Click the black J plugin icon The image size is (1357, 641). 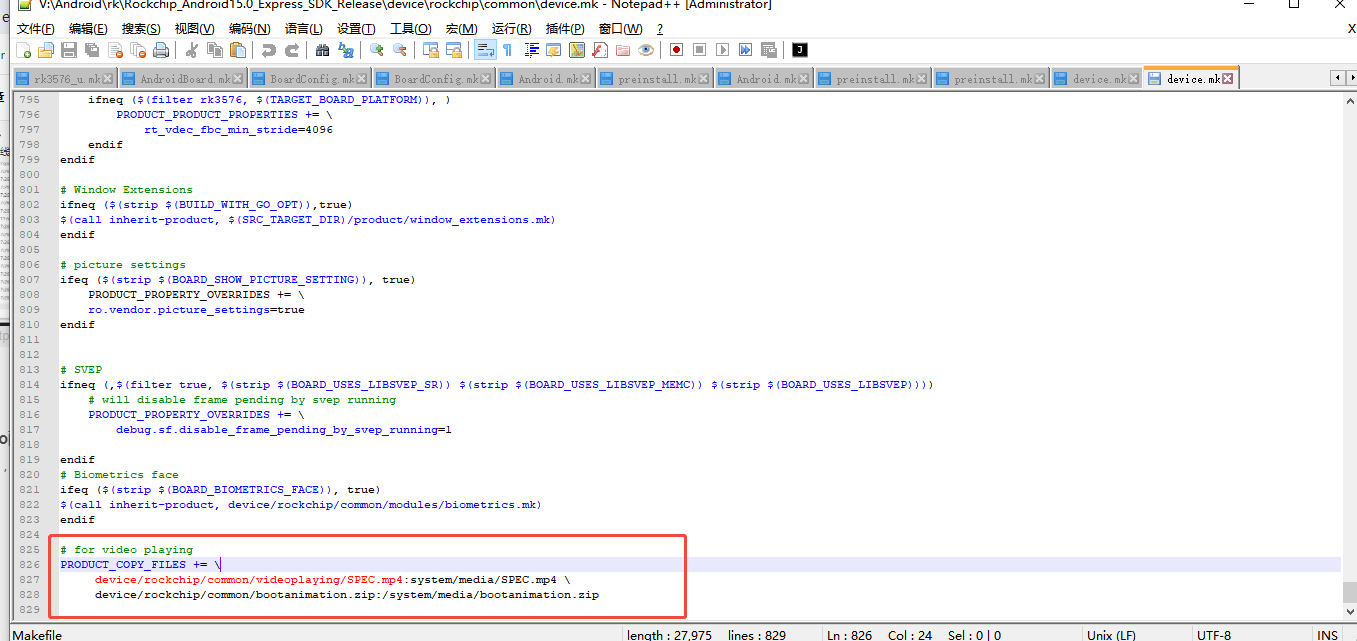799,50
